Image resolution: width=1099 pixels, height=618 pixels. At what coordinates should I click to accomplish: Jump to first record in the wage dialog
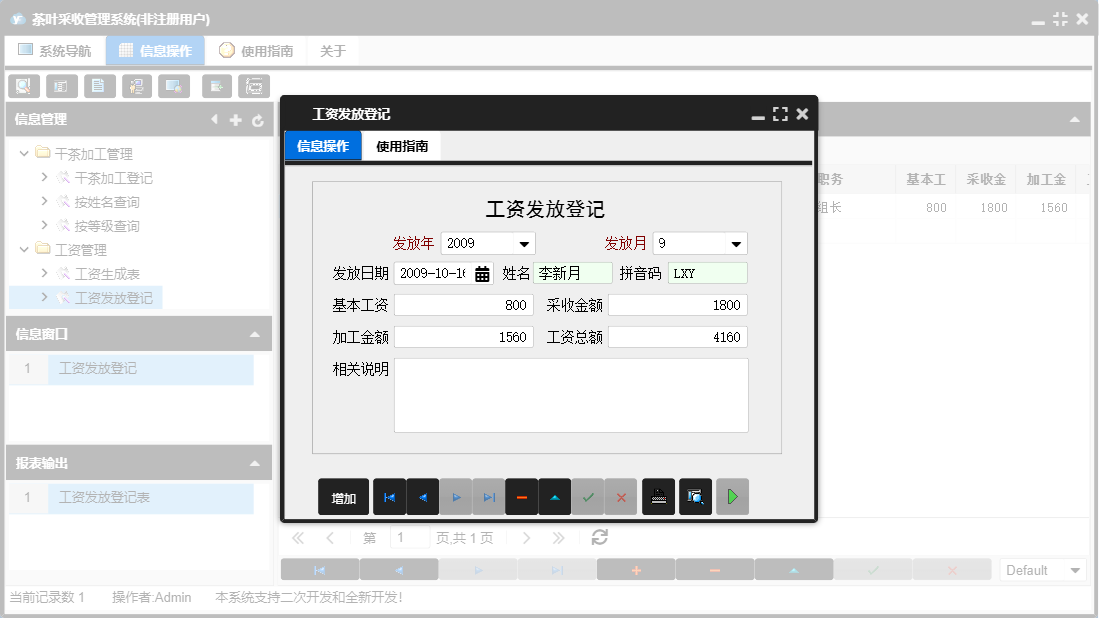tap(389, 497)
